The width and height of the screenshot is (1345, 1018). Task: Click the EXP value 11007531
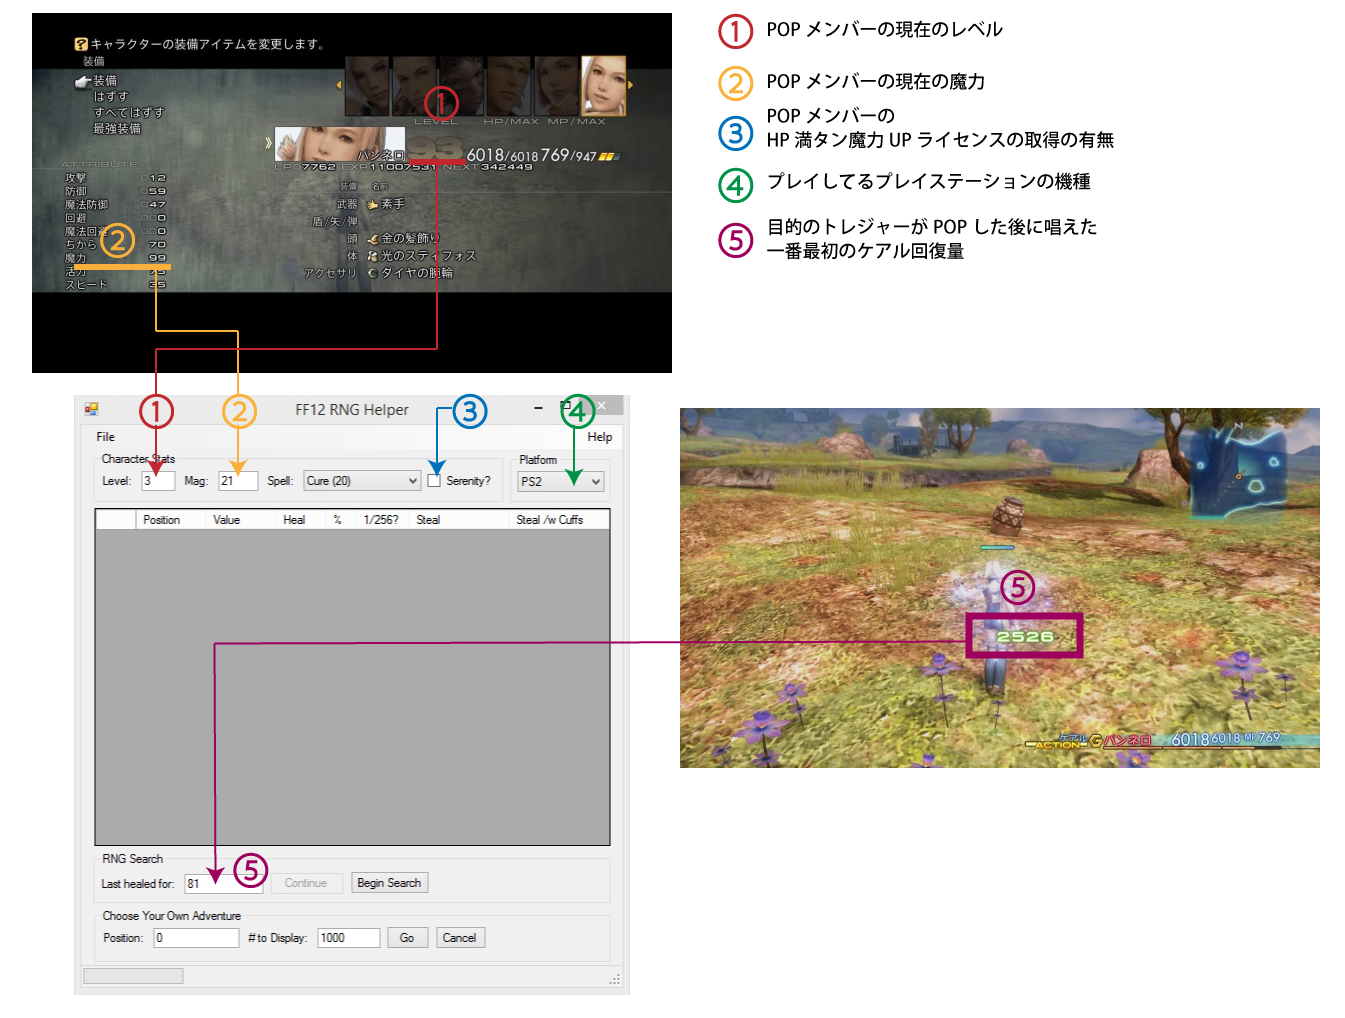click(403, 167)
